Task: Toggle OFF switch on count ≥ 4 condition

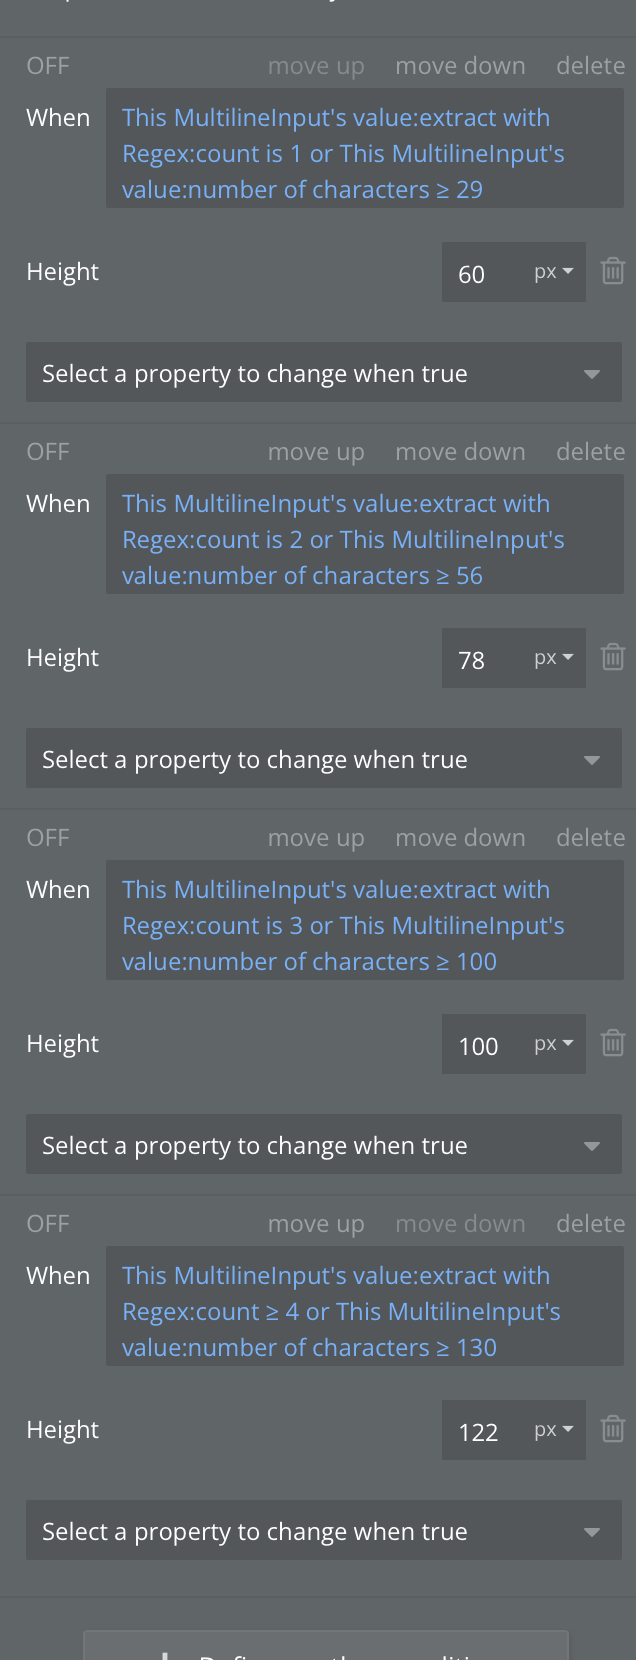Action: point(48,1224)
